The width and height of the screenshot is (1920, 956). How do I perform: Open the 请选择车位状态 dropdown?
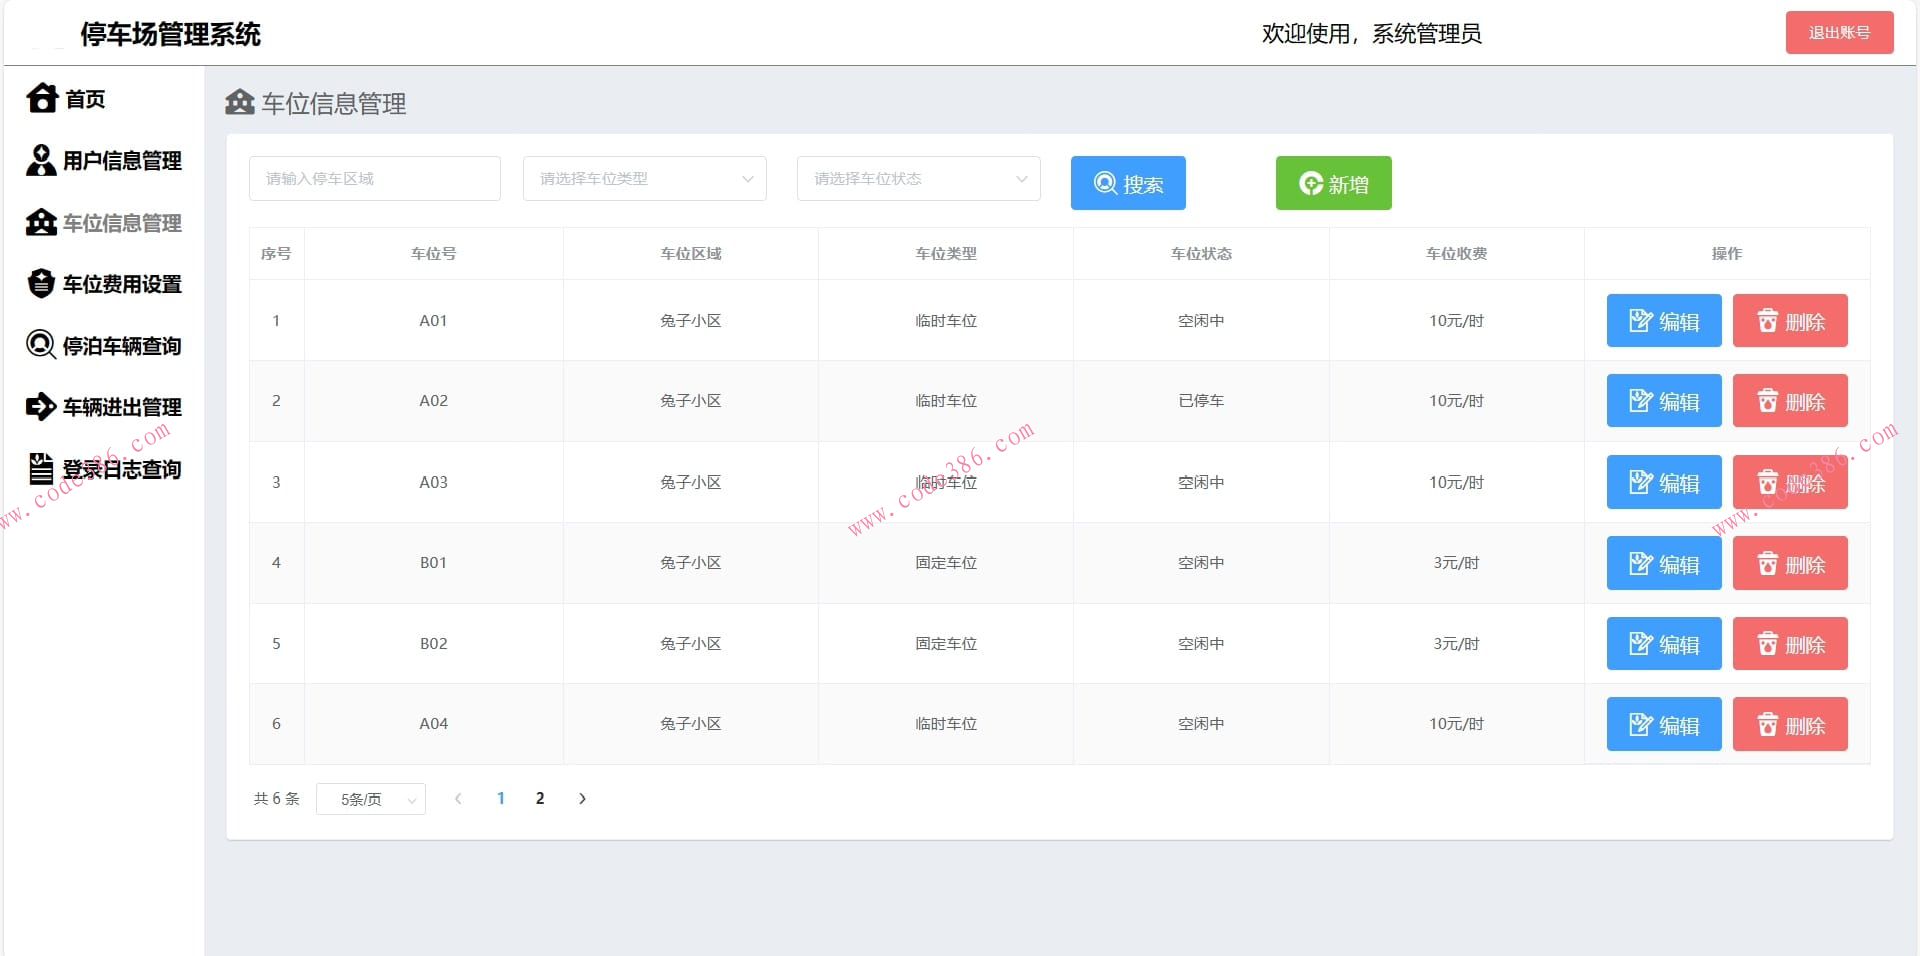[917, 178]
